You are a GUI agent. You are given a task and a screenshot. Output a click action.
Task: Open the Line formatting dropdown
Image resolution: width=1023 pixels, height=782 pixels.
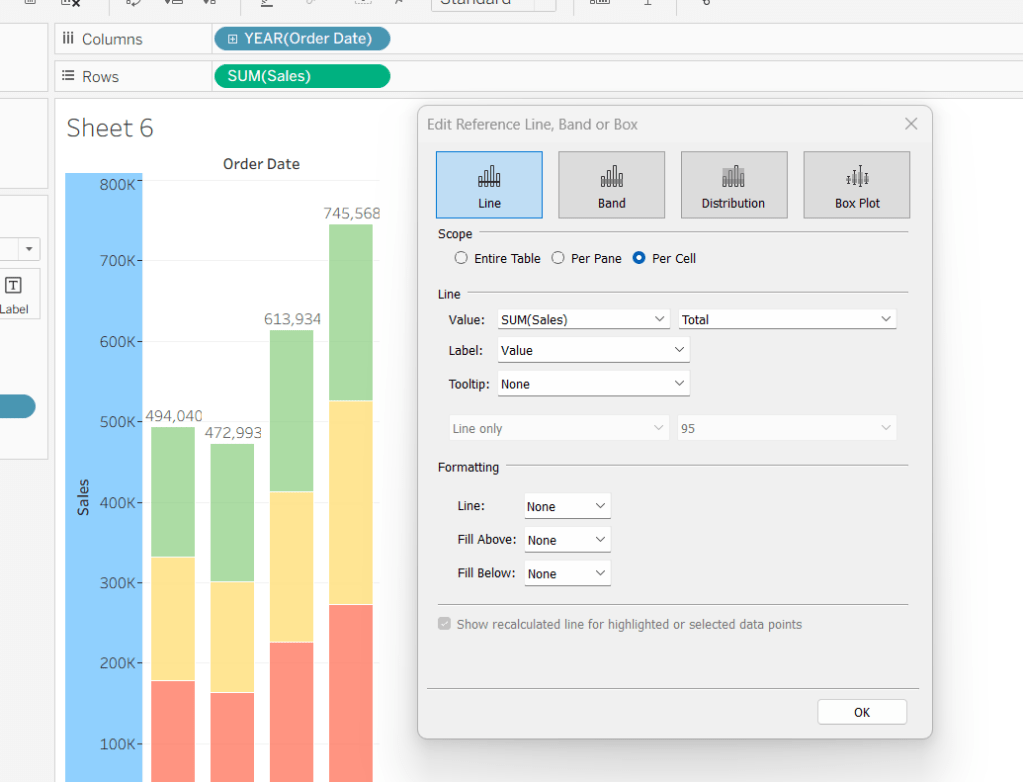coord(567,507)
